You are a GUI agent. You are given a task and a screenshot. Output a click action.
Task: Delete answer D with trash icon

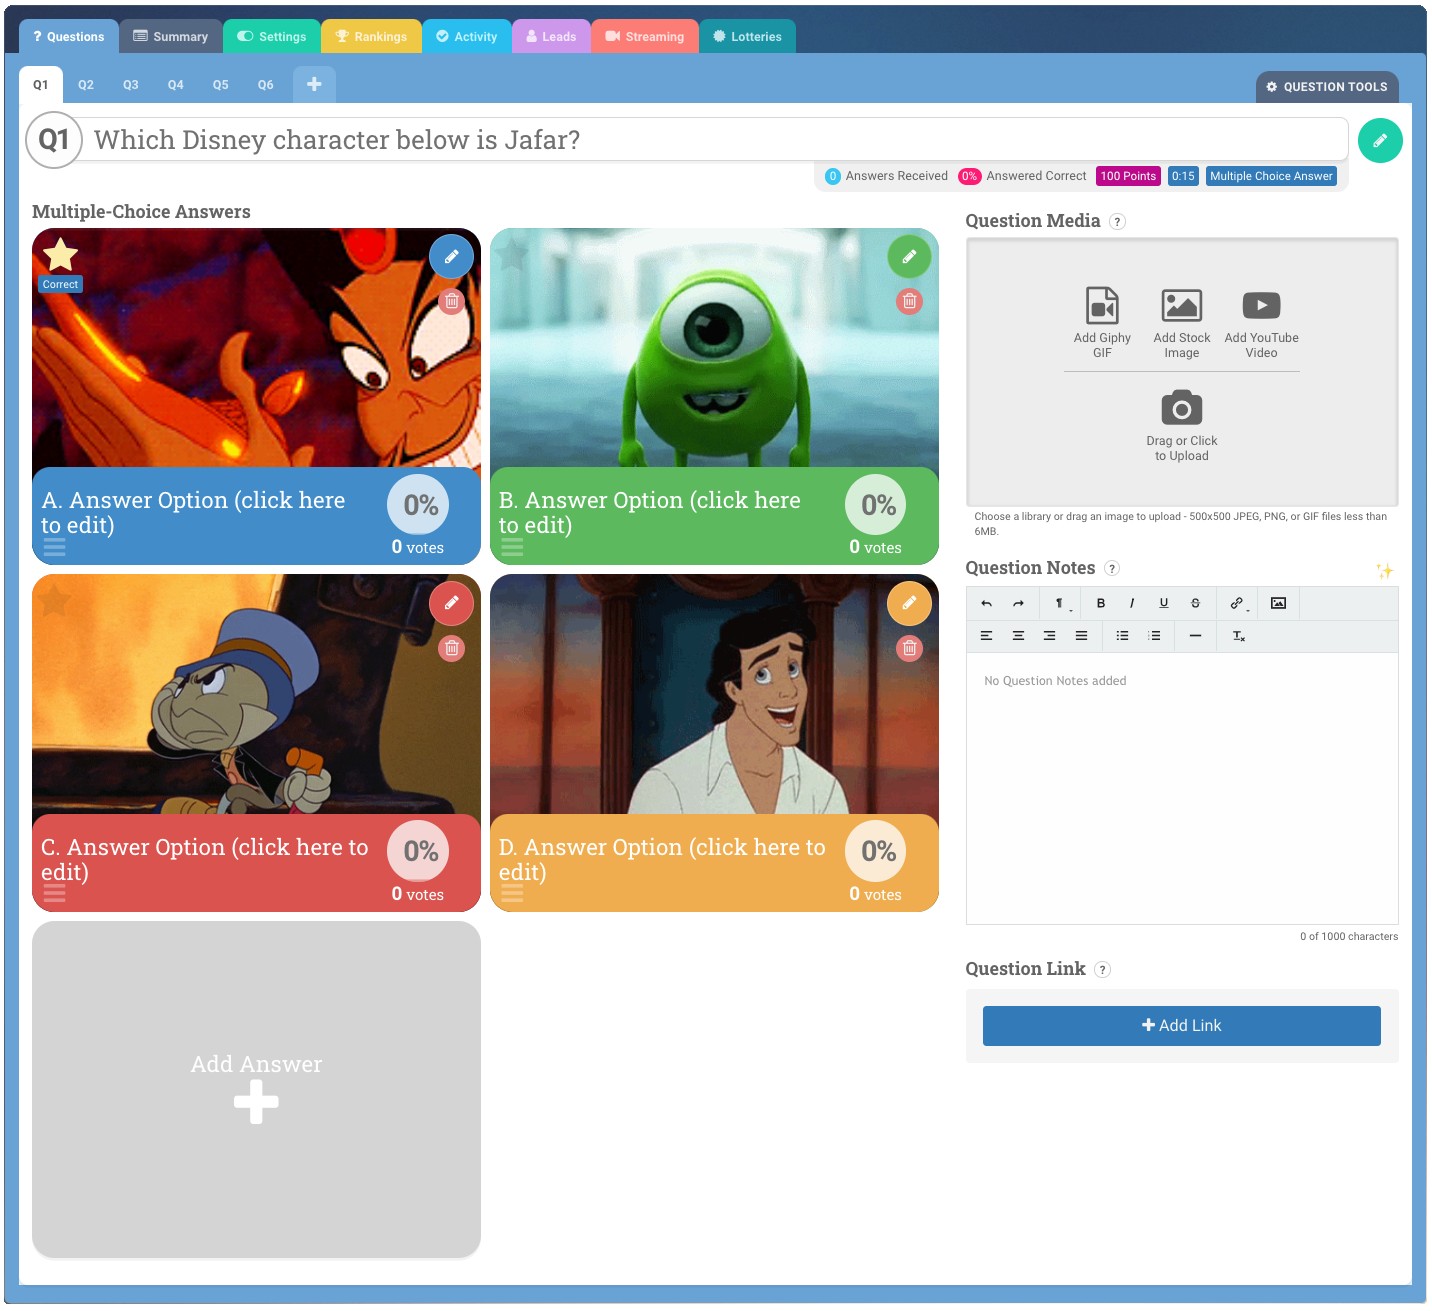coord(909,648)
